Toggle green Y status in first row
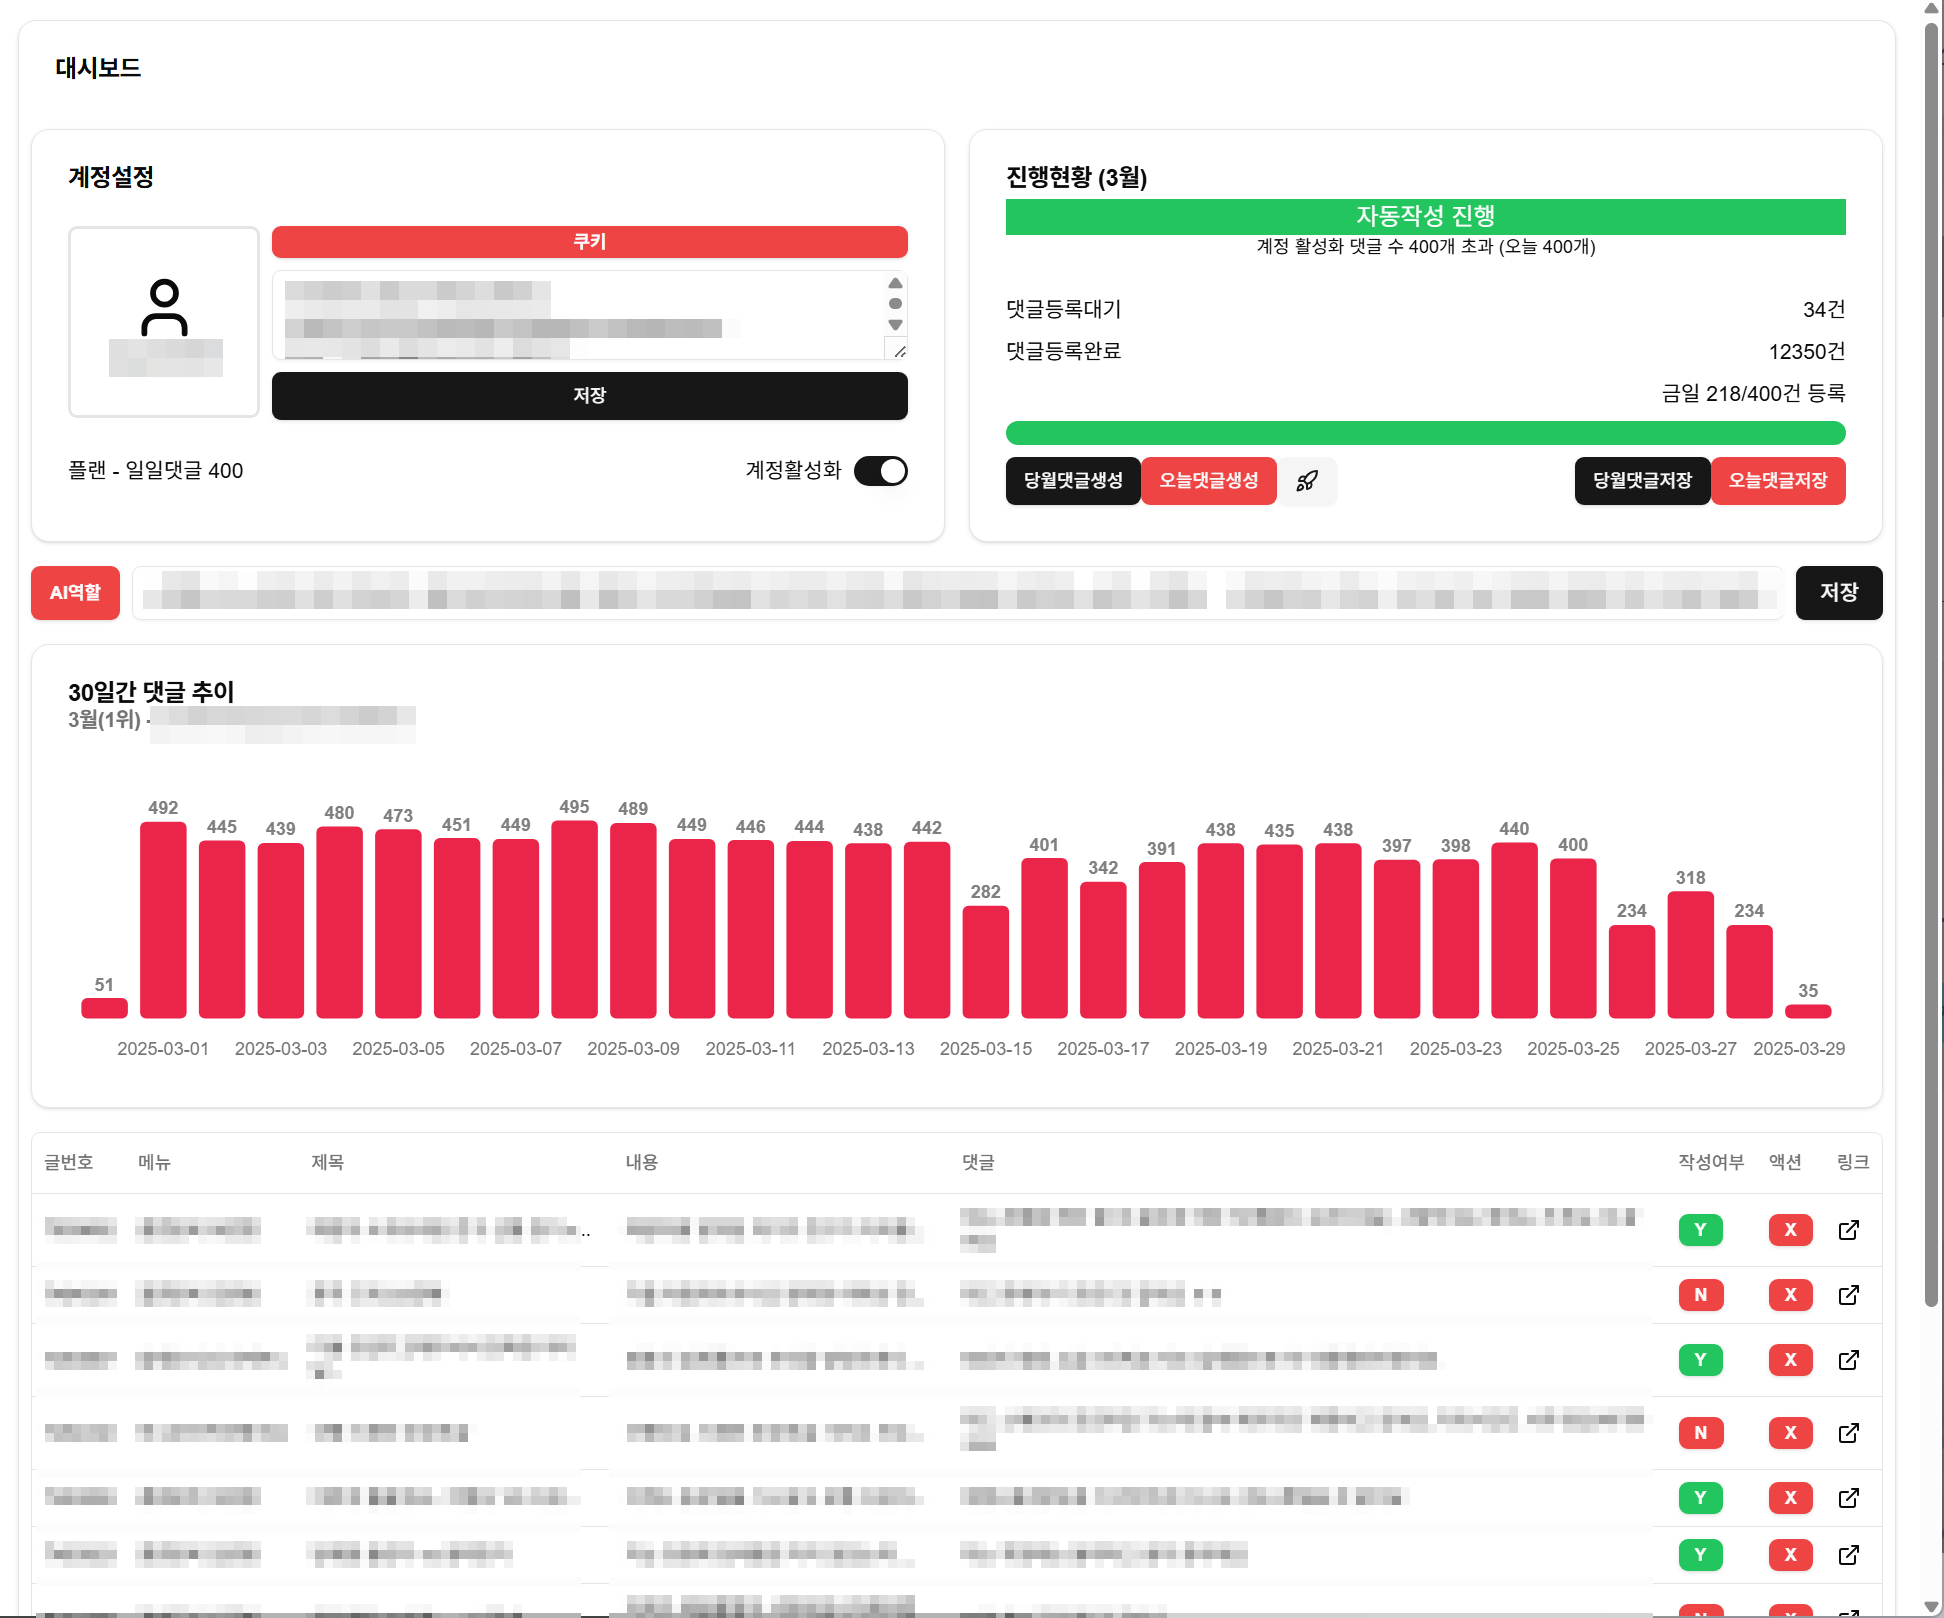 (1700, 1230)
